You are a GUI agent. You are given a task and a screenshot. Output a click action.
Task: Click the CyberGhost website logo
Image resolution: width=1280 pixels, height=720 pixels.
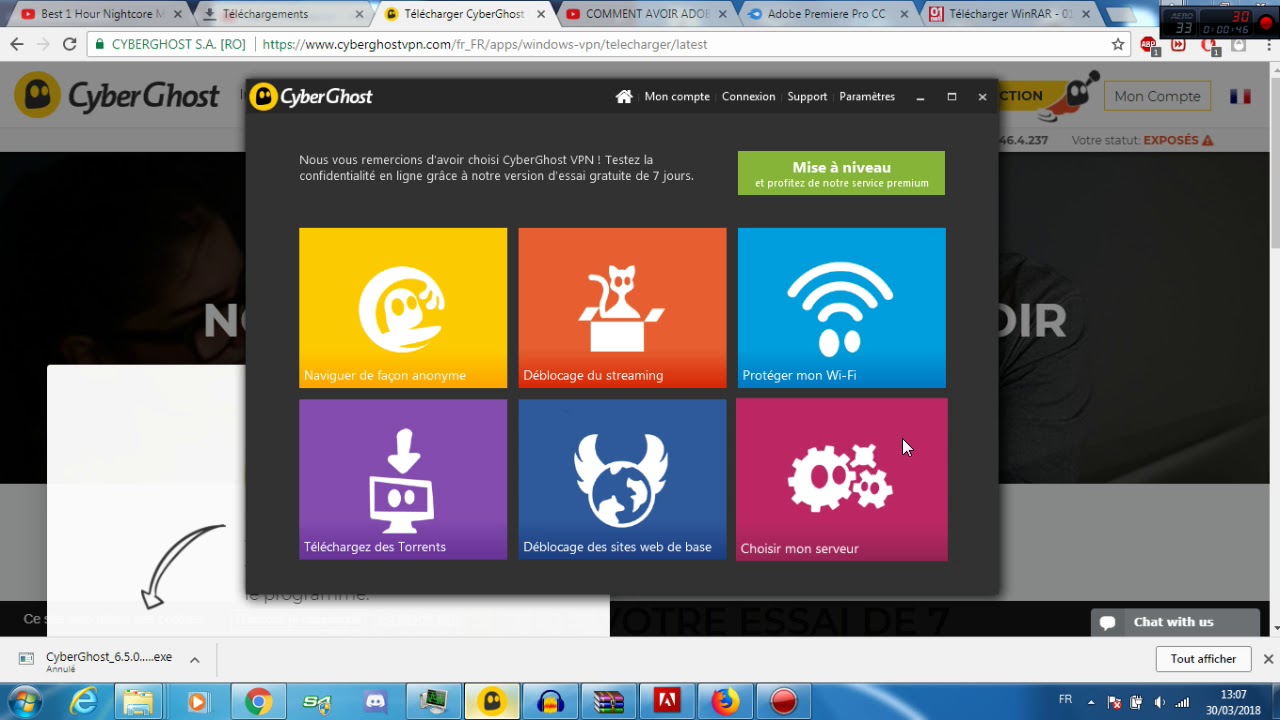point(117,96)
